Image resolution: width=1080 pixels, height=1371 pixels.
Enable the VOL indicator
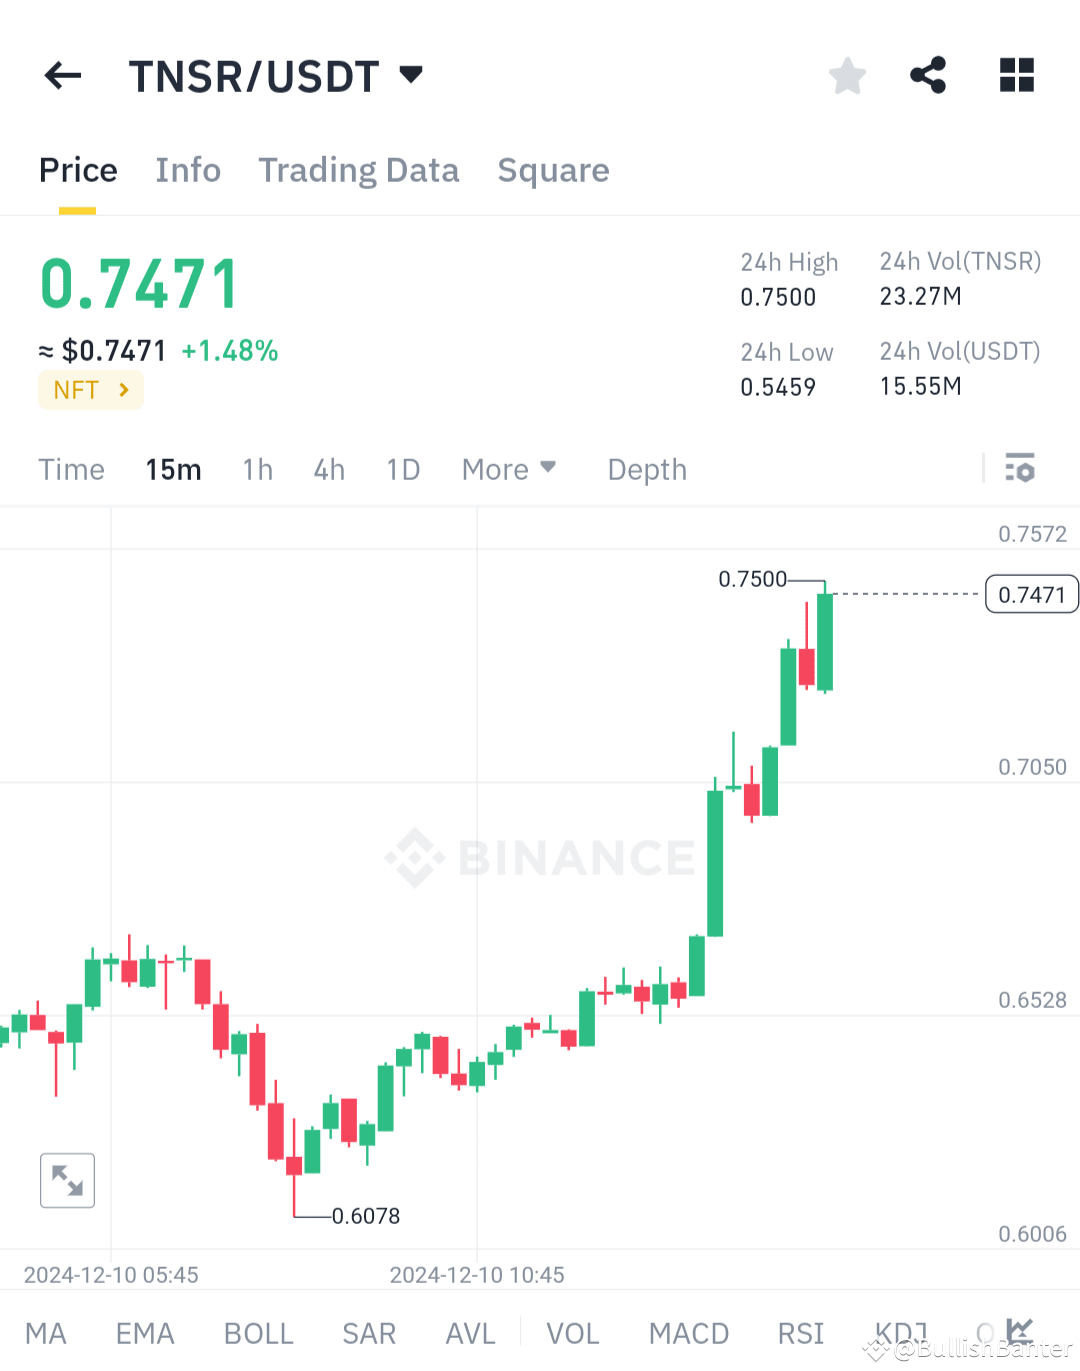point(573,1333)
